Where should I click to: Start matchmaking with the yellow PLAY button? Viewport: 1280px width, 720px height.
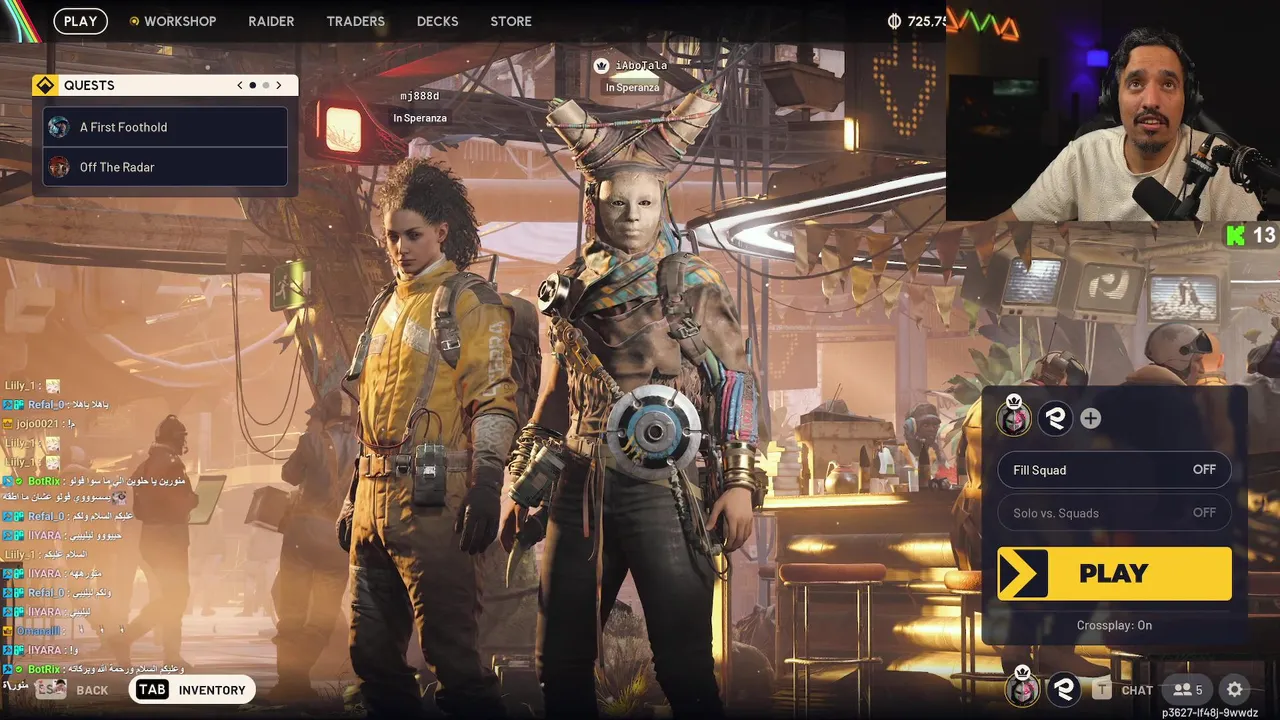click(x=1114, y=573)
